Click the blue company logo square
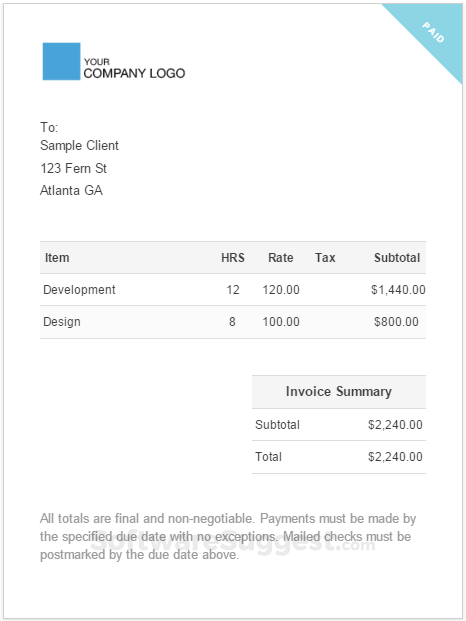Screen dimensions: 466x621 click(61, 61)
